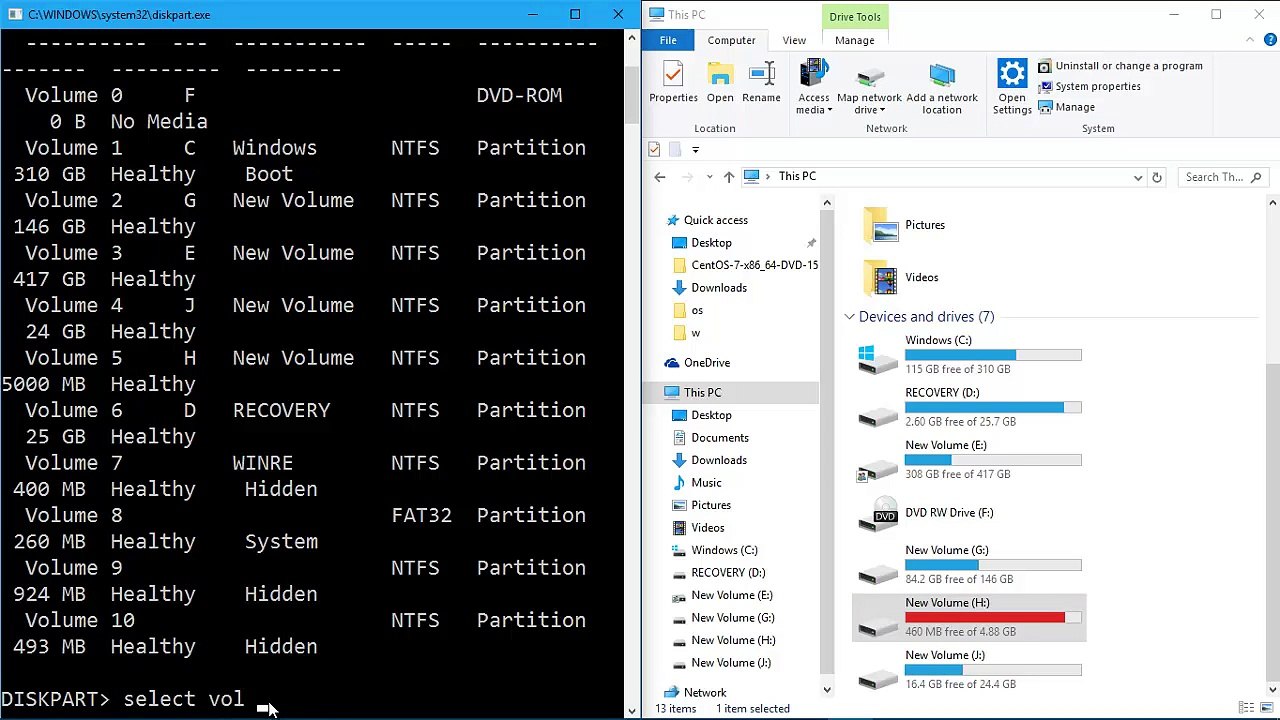Click Add a network location

click(x=942, y=87)
